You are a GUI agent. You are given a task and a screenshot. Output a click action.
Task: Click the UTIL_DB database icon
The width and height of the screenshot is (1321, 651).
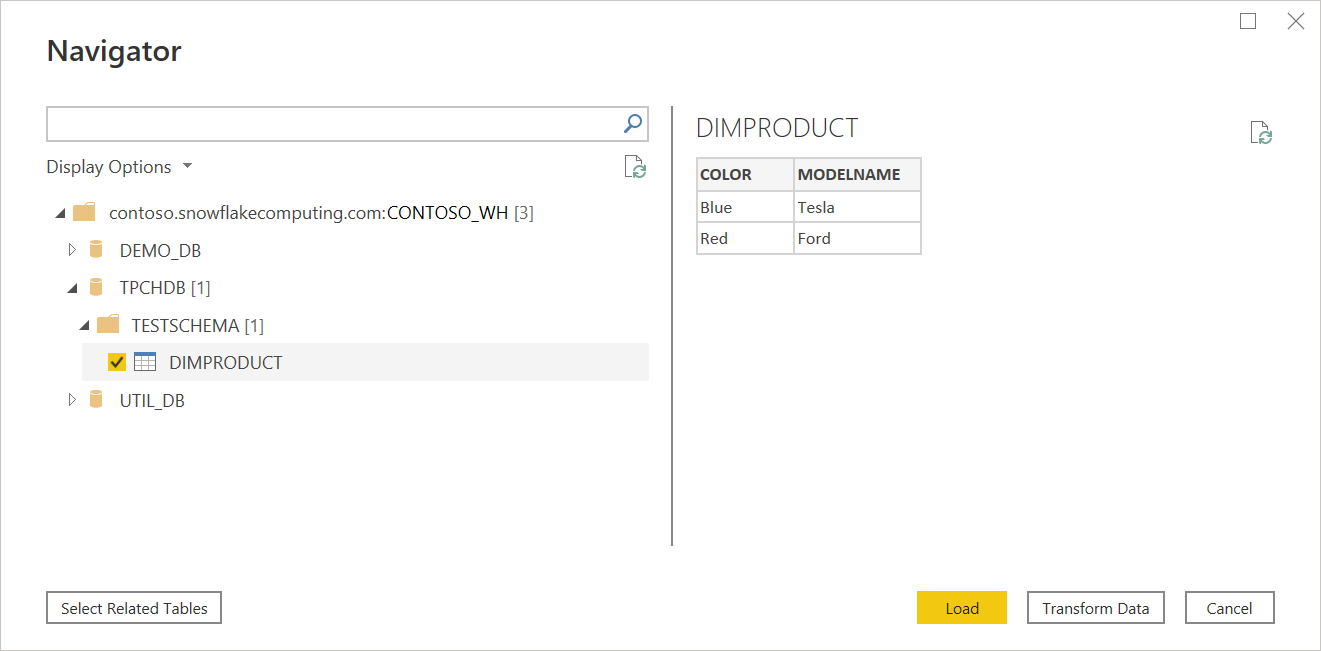(x=95, y=399)
